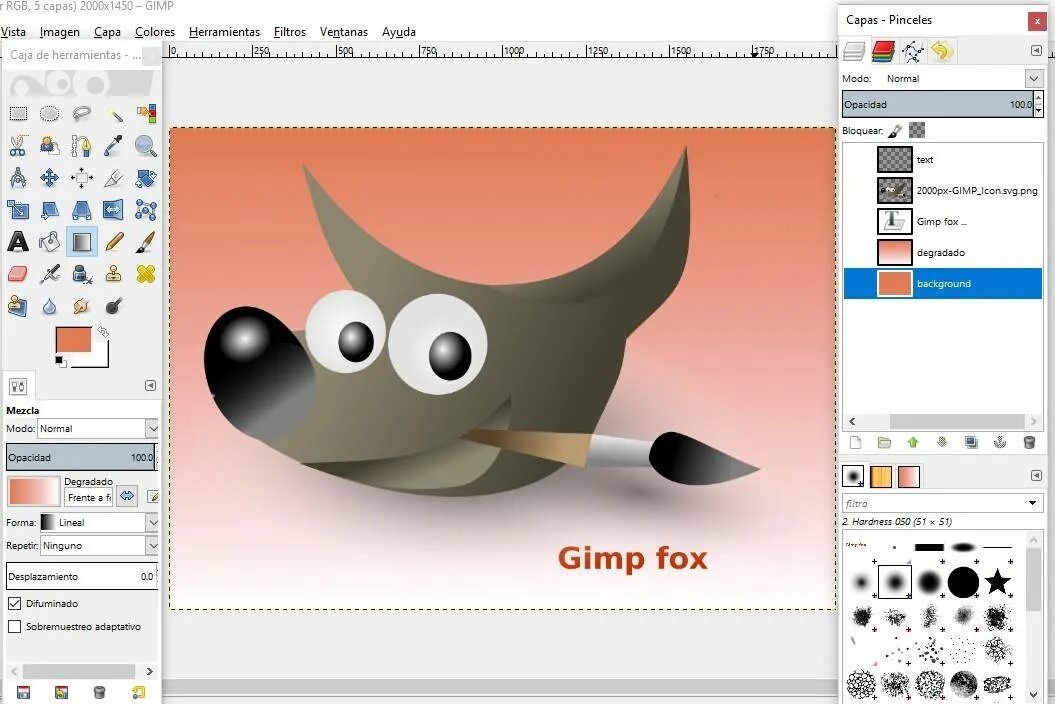Viewport: 1055px width, 704px height.
Task: Select the Pencil tool
Action: pyautogui.click(x=114, y=242)
